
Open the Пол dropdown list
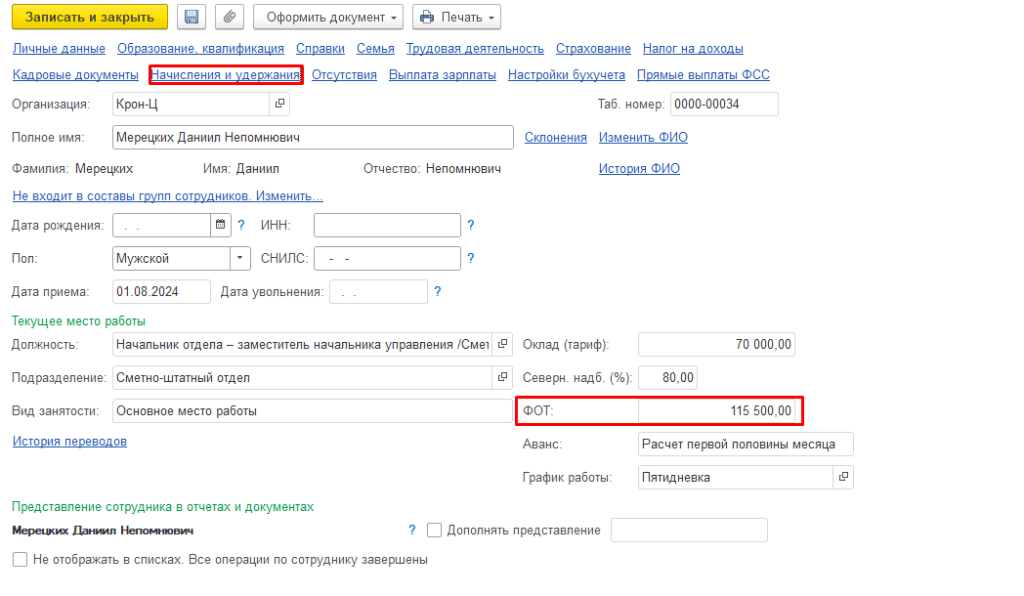(x=240, y=258)
